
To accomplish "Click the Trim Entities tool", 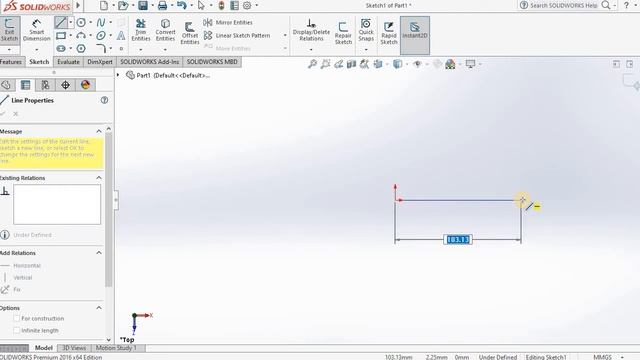I will 141,30.
